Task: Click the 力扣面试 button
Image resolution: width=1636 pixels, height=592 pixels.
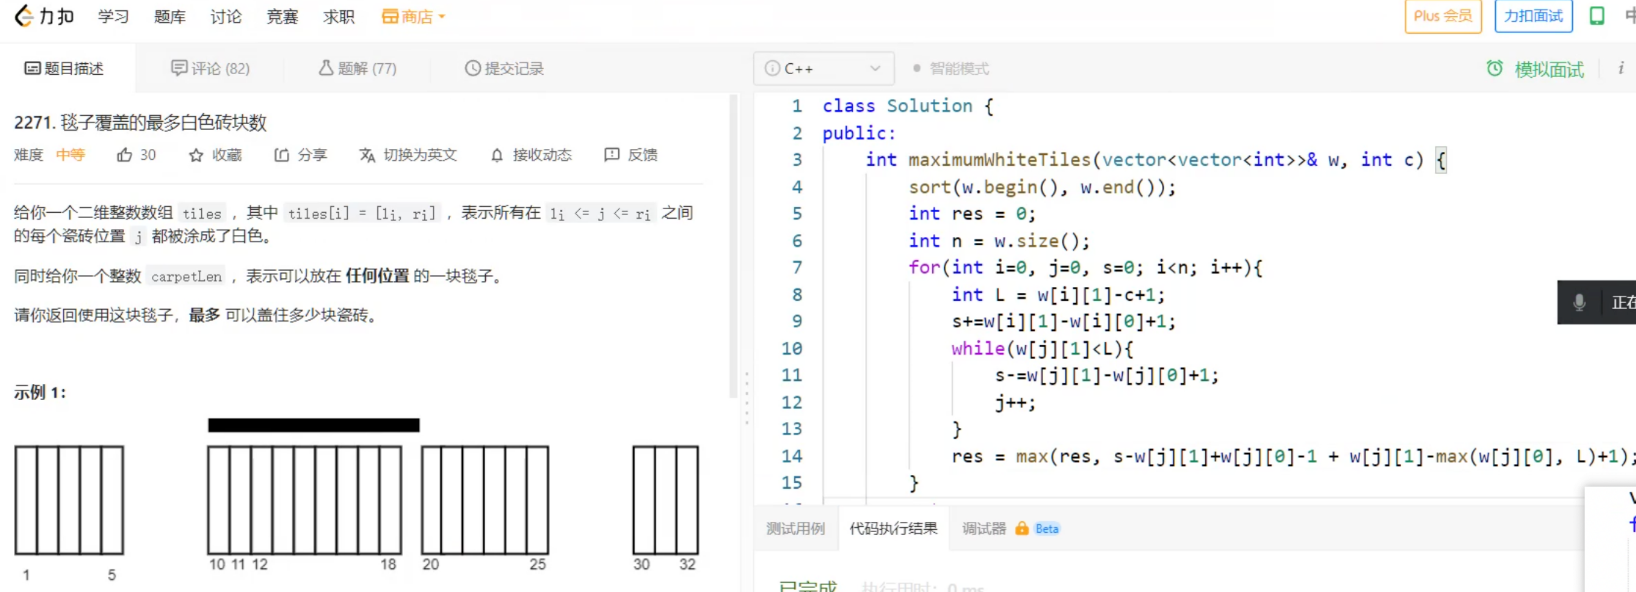Action: (x=1533, y=16)
